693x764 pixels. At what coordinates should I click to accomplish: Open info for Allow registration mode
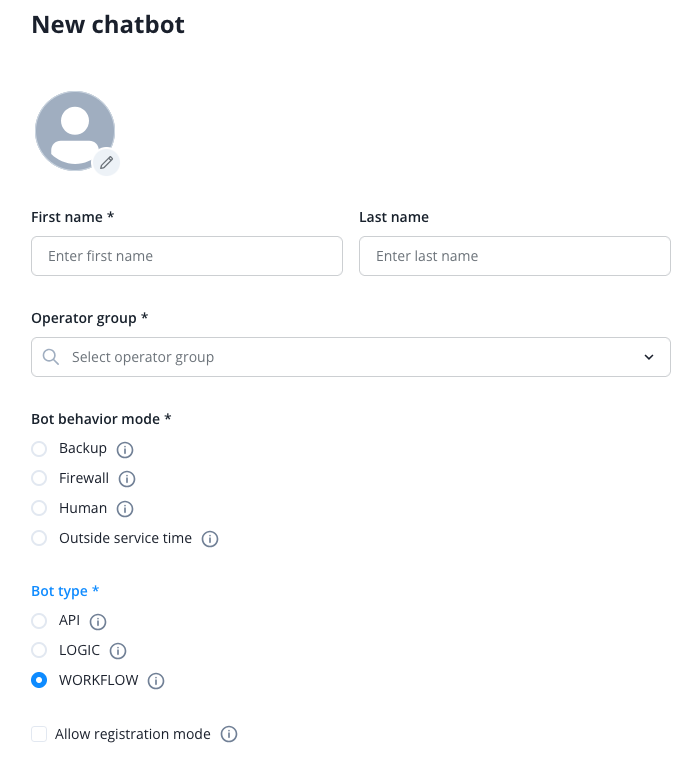click(x=229, y=735)
